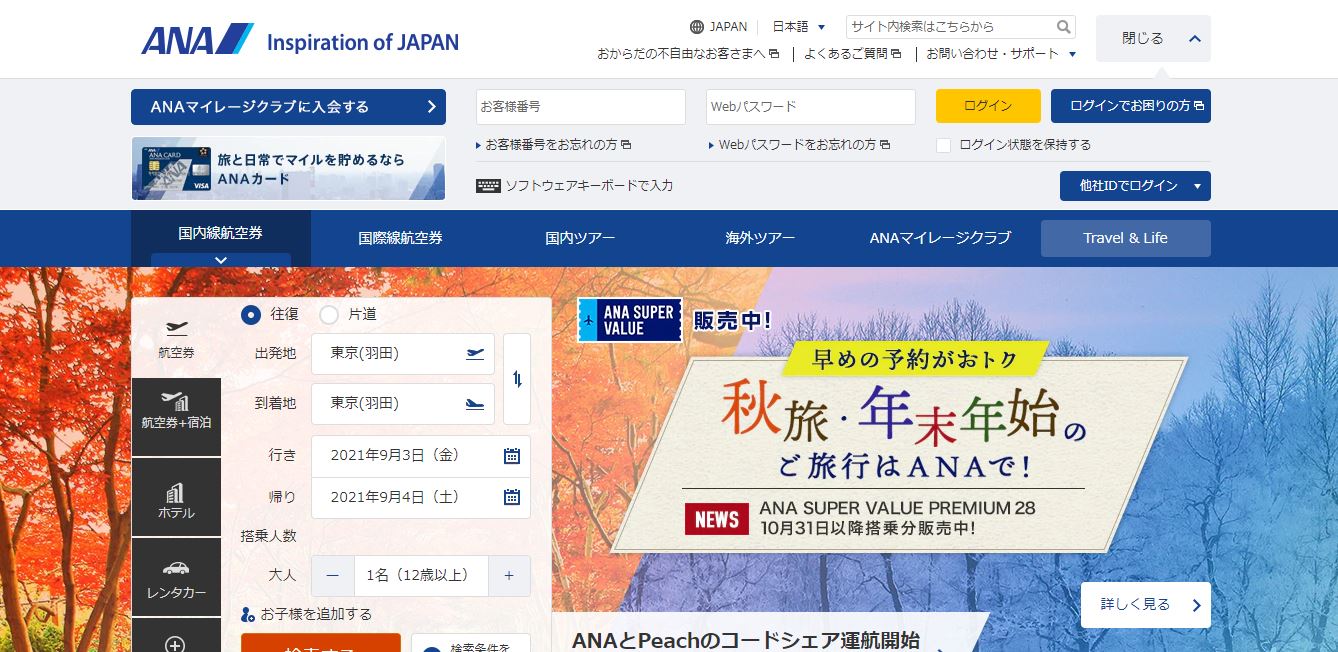Click the search magnifier icon
The height and width of the screenshot is (652, 1338).
click(1063, 27)
